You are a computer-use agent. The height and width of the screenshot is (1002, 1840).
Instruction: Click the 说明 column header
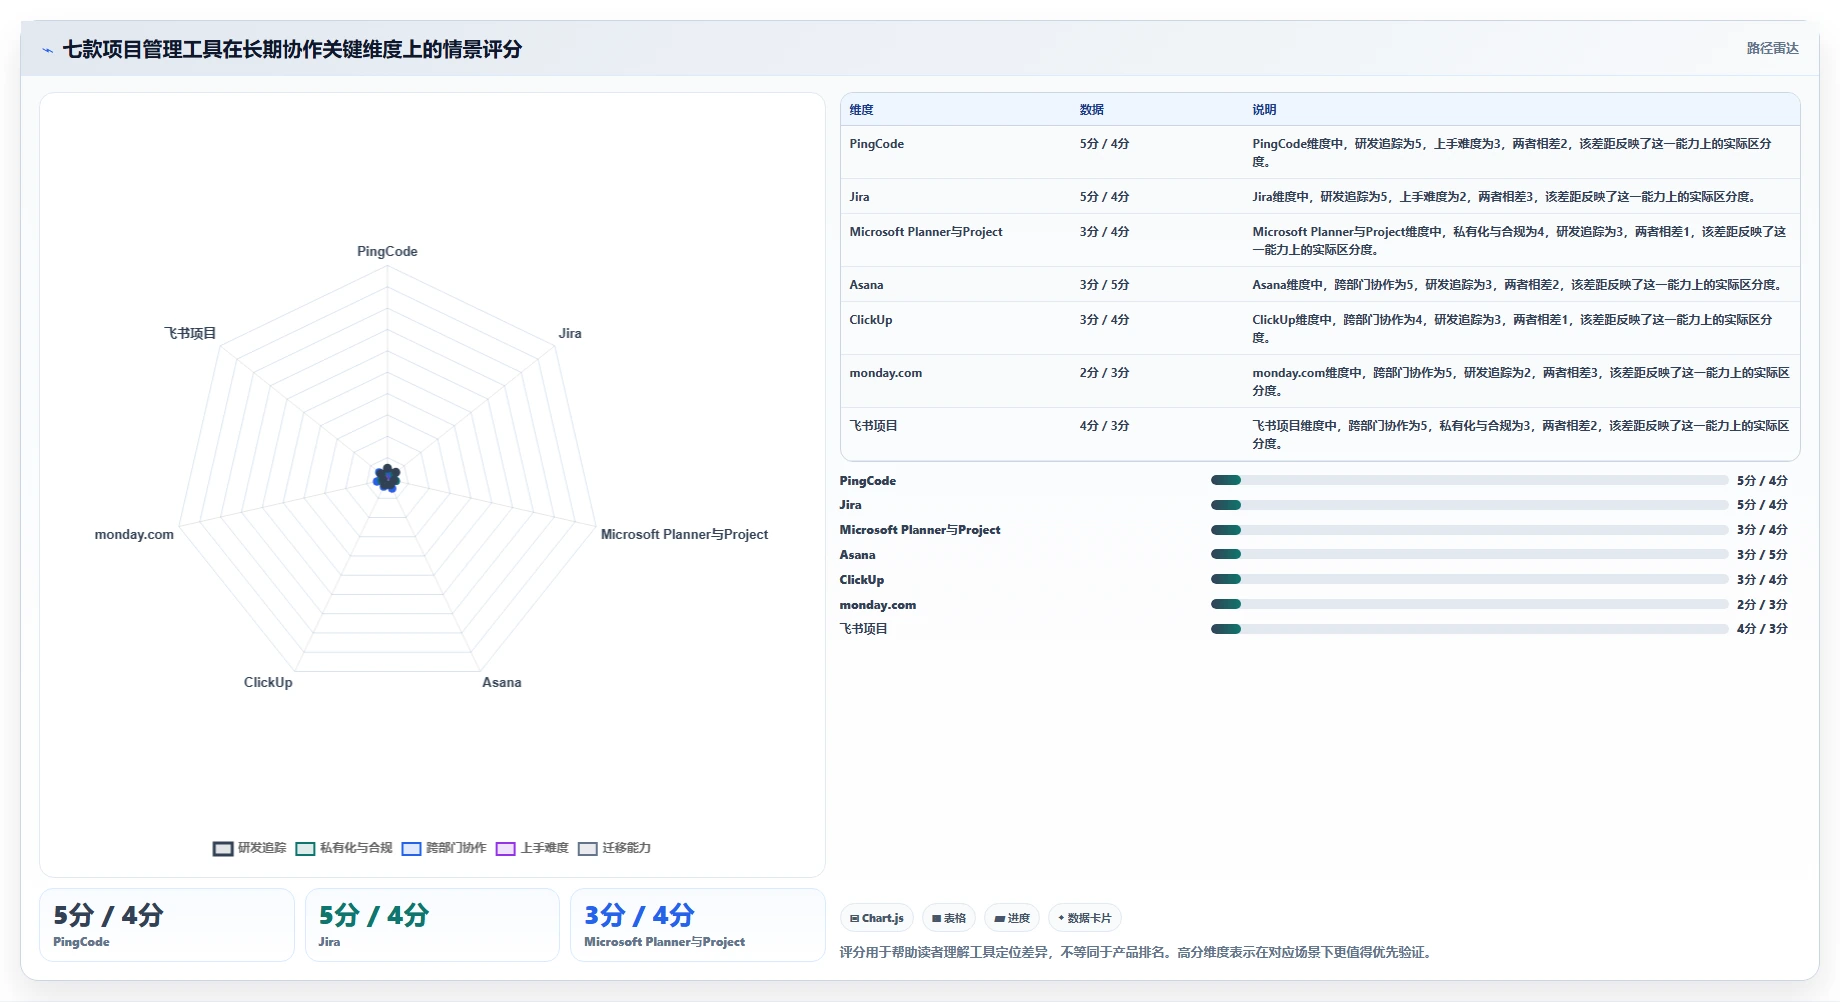coord(1264,110)
